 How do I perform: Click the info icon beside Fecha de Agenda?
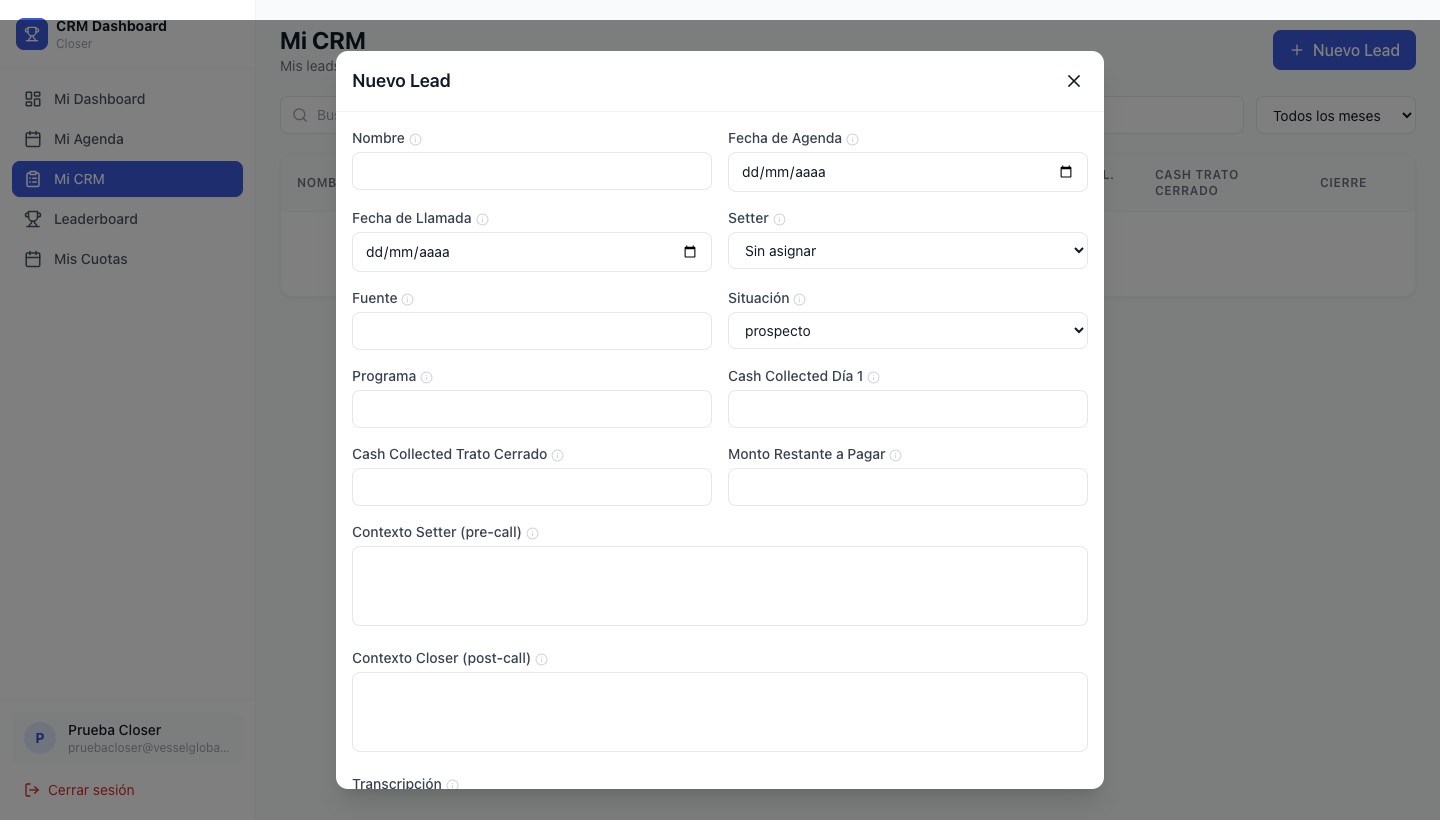853,139
